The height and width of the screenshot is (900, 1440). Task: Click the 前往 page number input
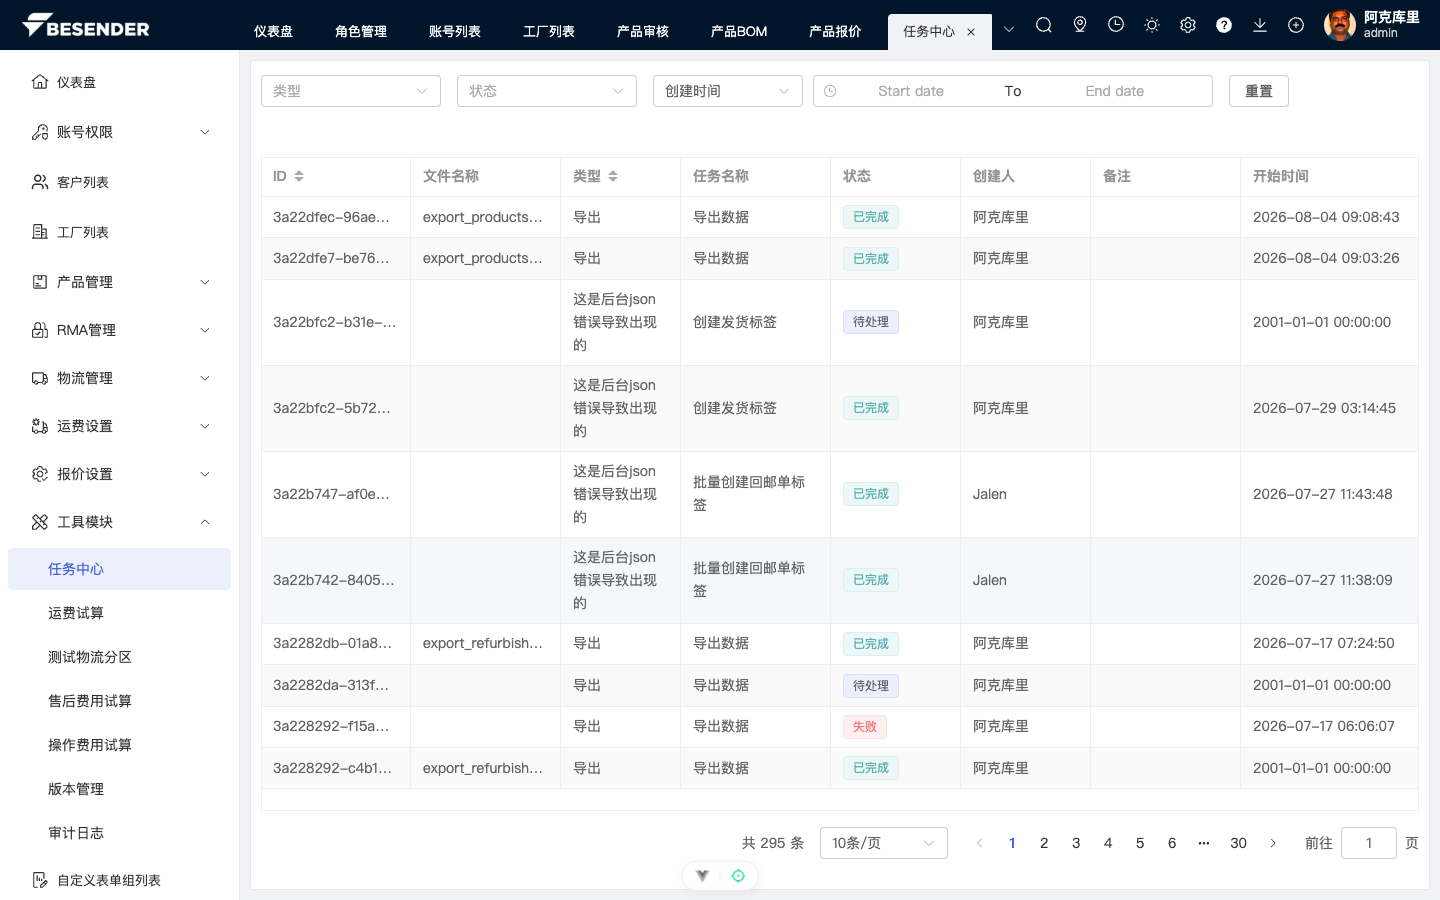[x=1369, y=843]
